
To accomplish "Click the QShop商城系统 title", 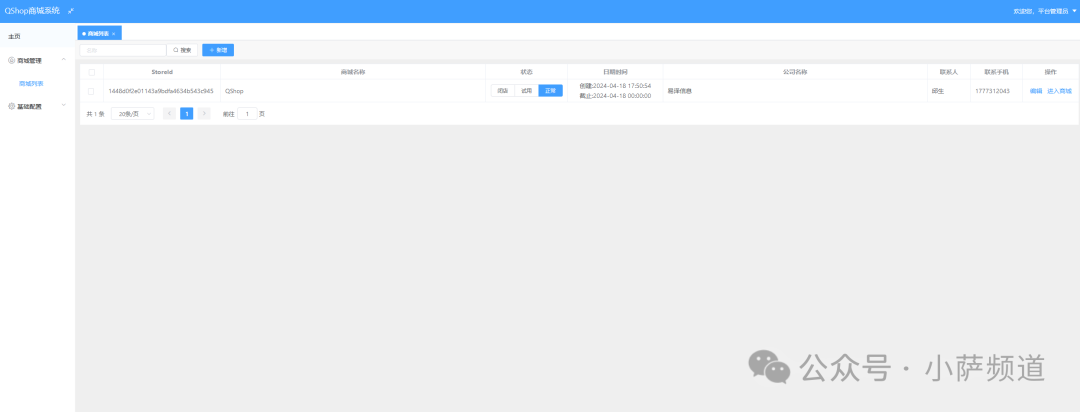I will click(x=32, y=11).
